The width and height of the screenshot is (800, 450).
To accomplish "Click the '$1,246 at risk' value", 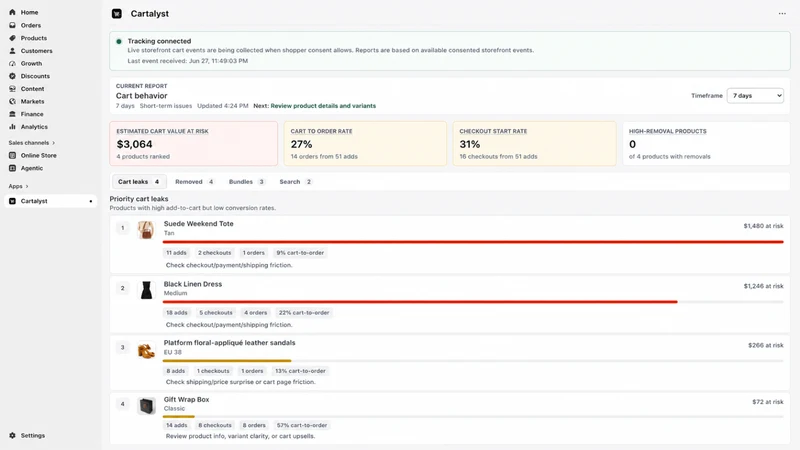I will pos(763,286).
